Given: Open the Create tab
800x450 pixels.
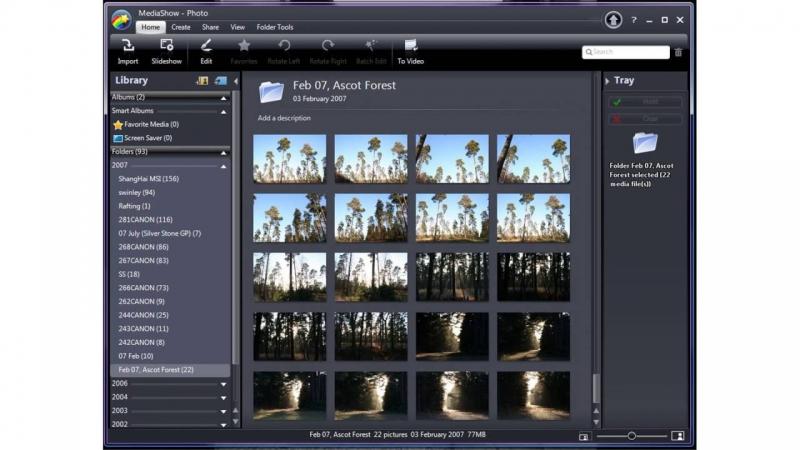Looking at the screenshot, I should 180,27.
